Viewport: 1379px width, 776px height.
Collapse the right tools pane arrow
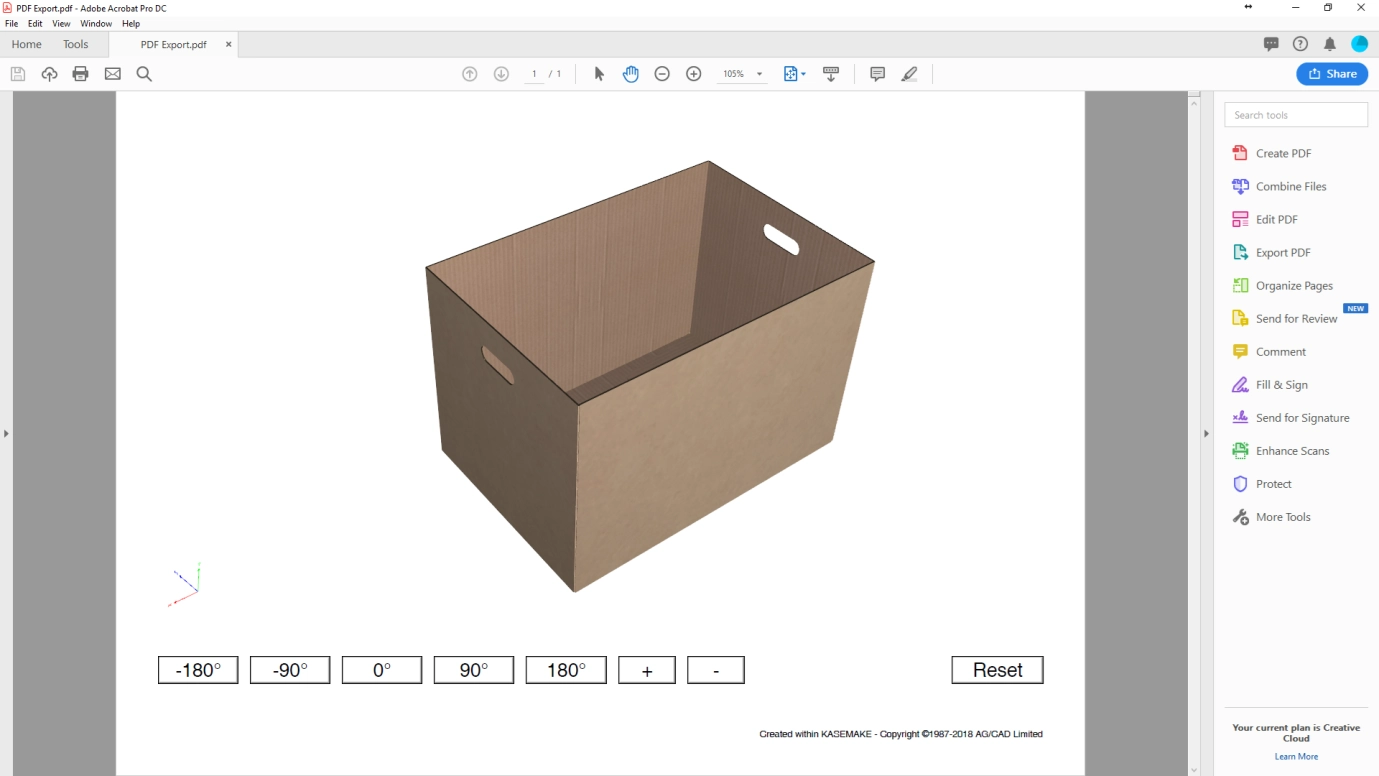1206,433
